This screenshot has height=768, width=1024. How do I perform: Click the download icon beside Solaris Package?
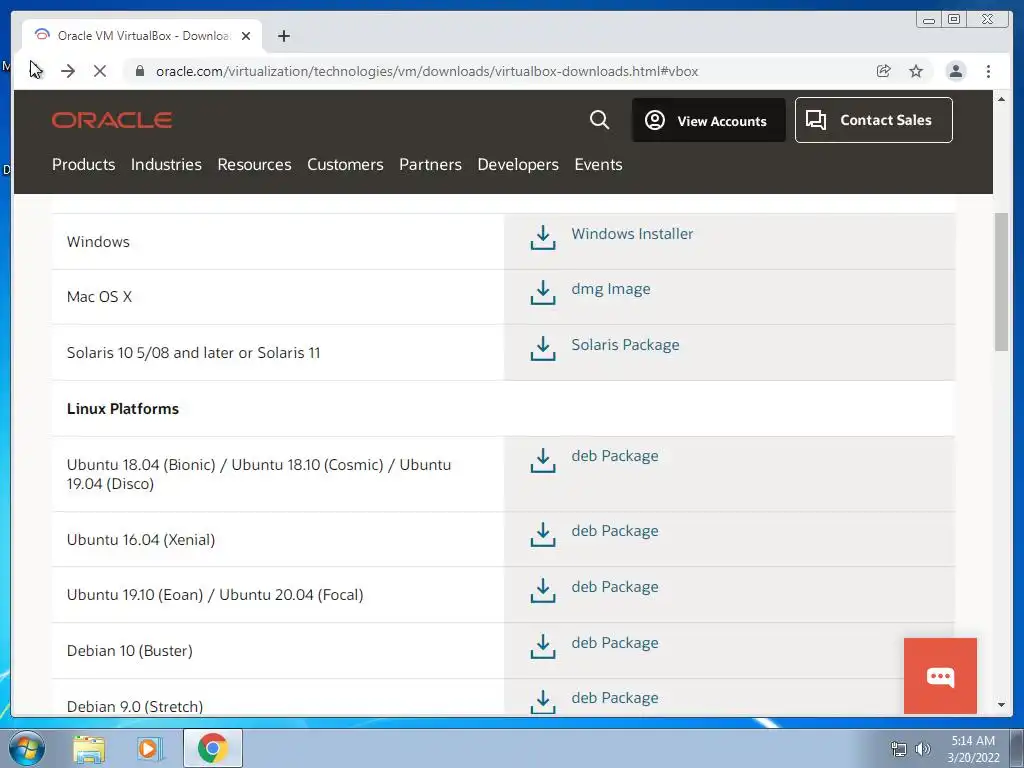coord(543,349)
